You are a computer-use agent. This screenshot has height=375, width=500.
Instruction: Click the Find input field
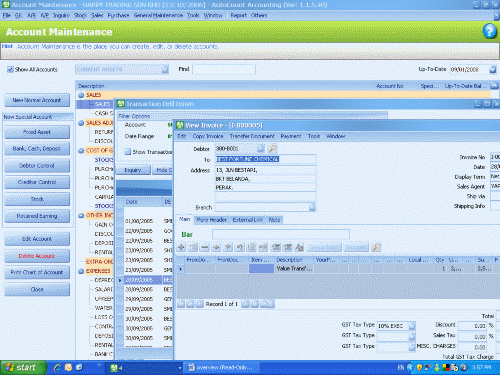point(224,69)
